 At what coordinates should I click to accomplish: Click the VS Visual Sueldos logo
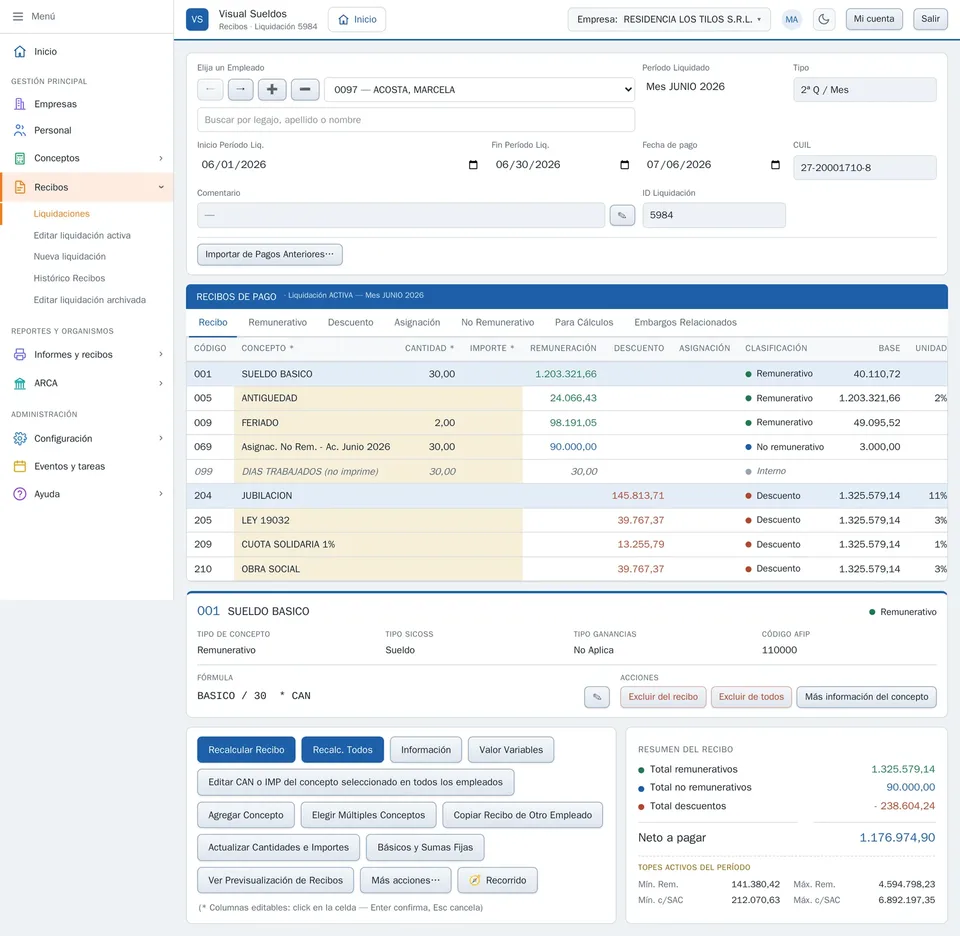197,20
